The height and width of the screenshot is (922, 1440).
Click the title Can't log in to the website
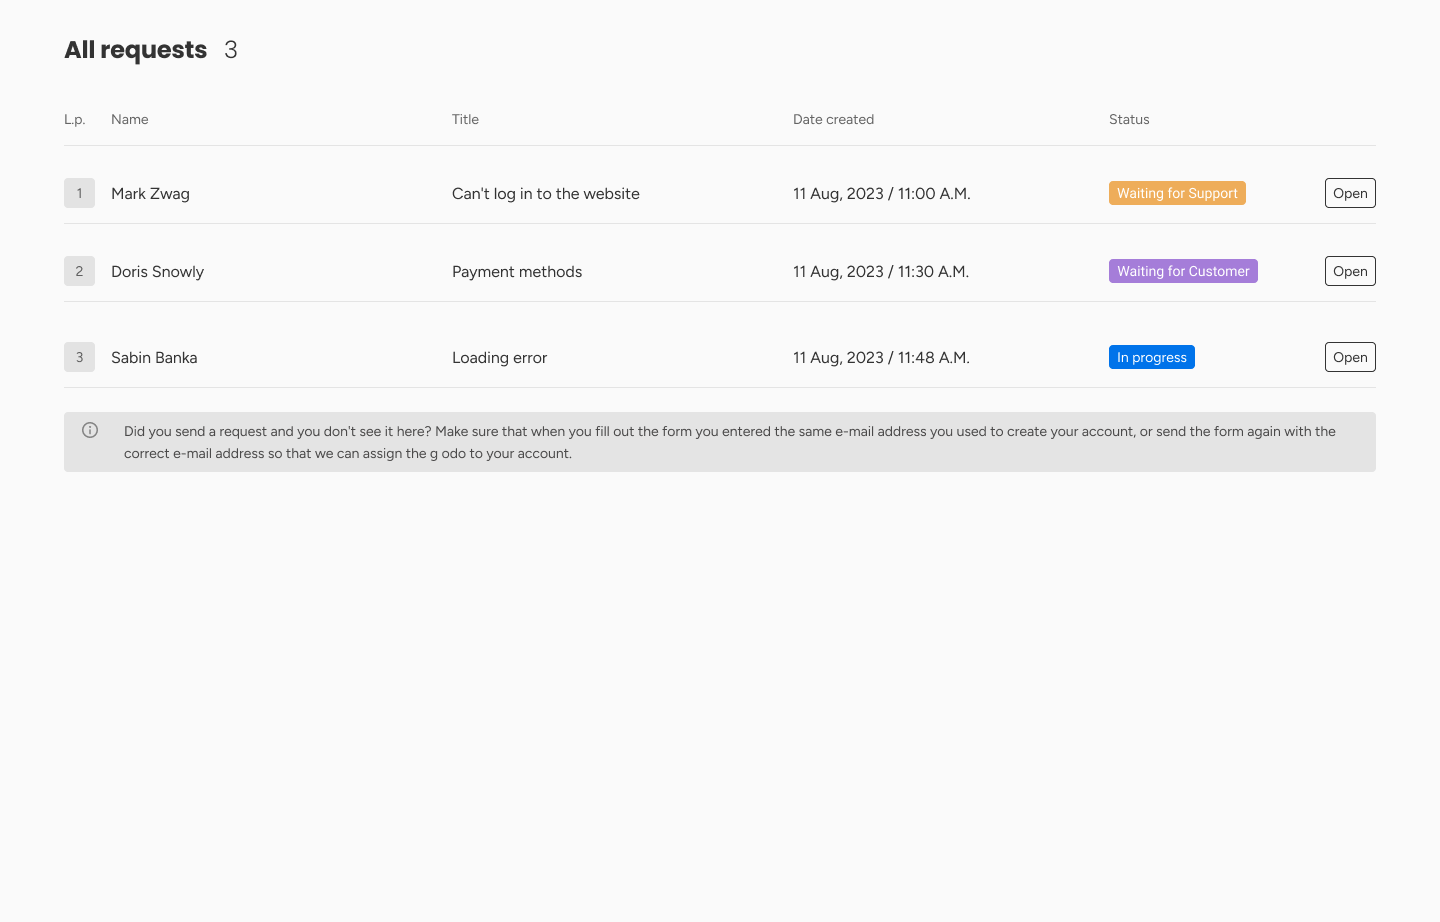[x=546, y=194]
